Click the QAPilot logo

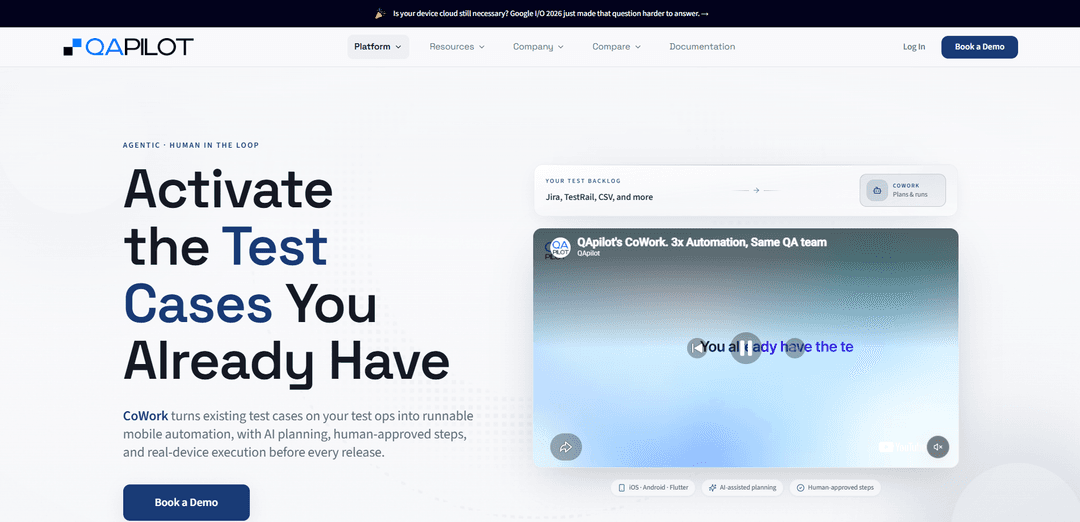[128, 47]
